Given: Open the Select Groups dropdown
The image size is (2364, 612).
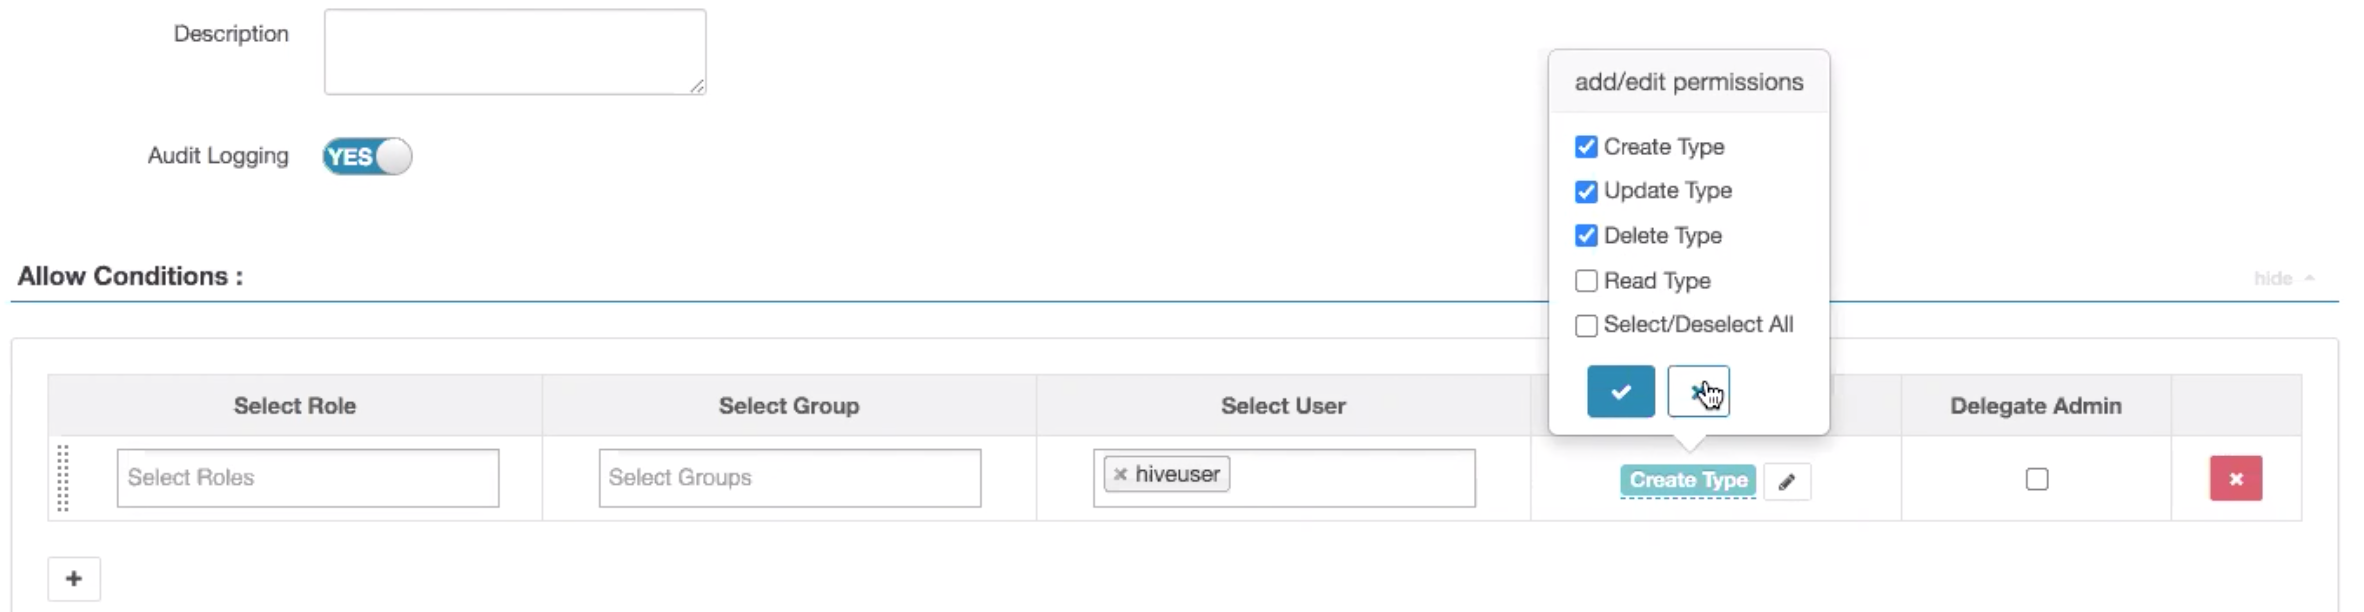Looking at the screenshot, I should tap(789, 478).
